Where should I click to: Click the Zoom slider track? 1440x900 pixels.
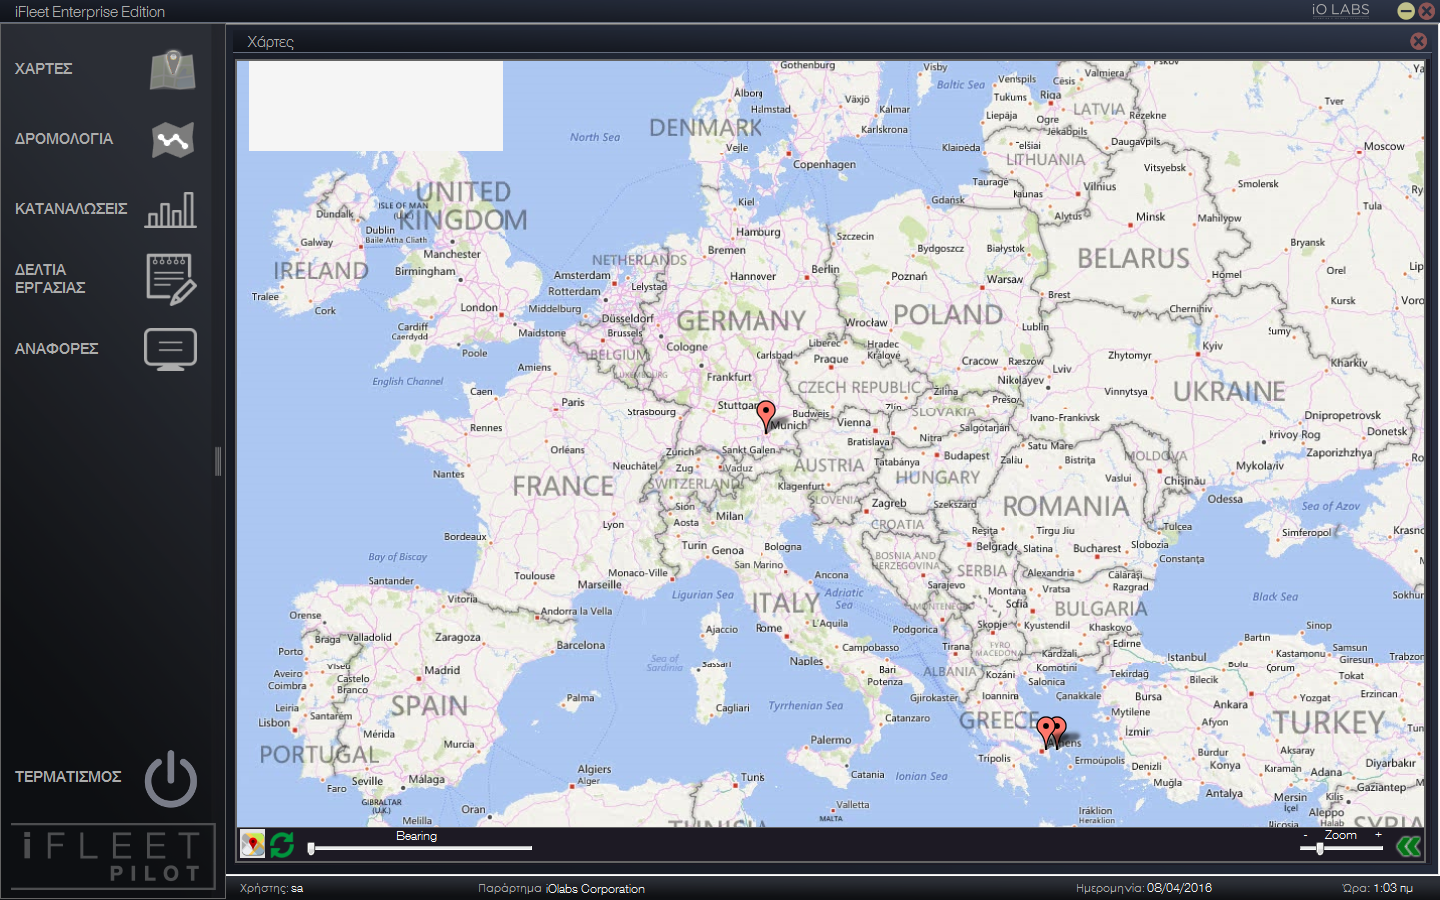[x=1350, y=848]
